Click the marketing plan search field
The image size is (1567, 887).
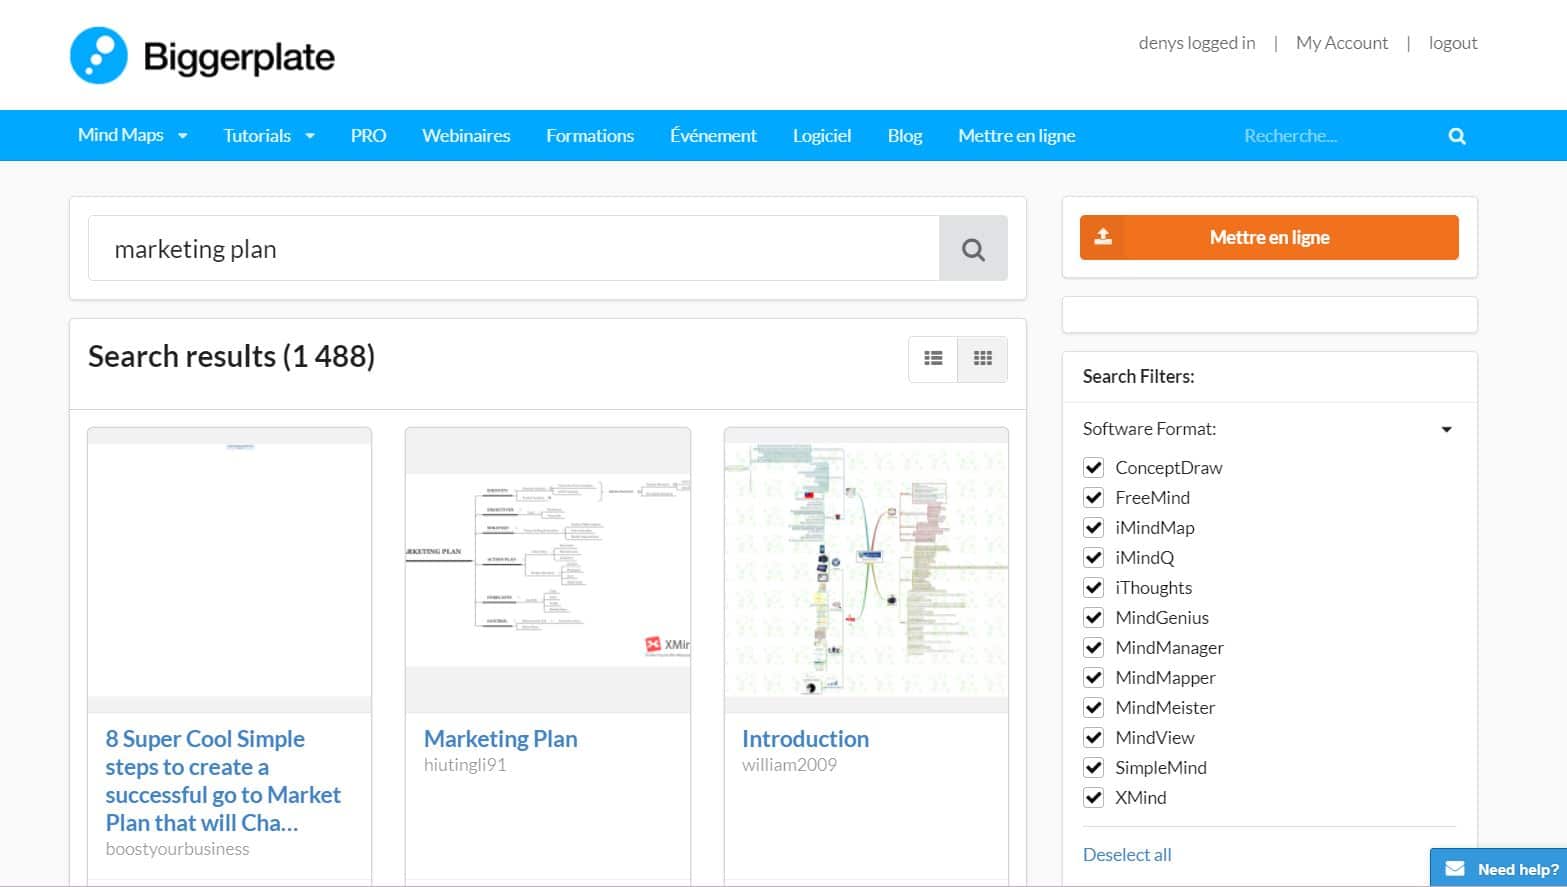514,249
